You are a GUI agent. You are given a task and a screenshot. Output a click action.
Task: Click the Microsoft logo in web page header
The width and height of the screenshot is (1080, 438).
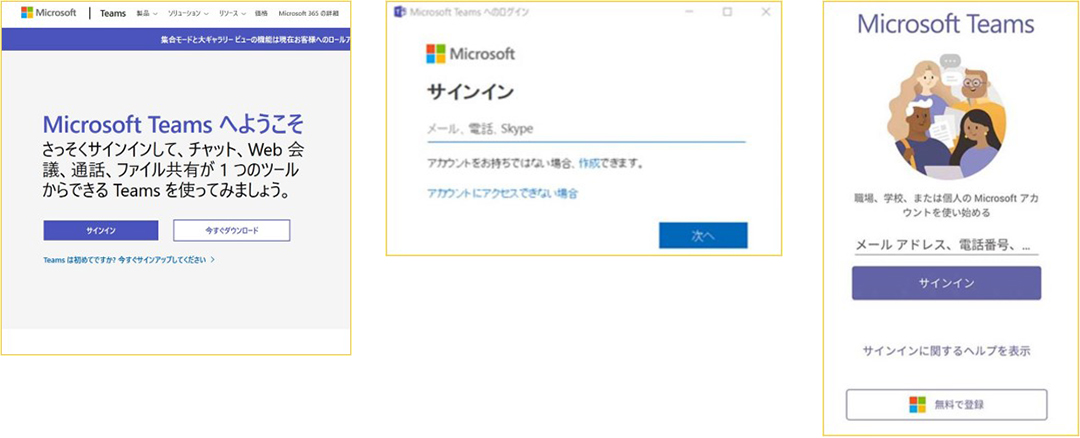coord(49,13)
